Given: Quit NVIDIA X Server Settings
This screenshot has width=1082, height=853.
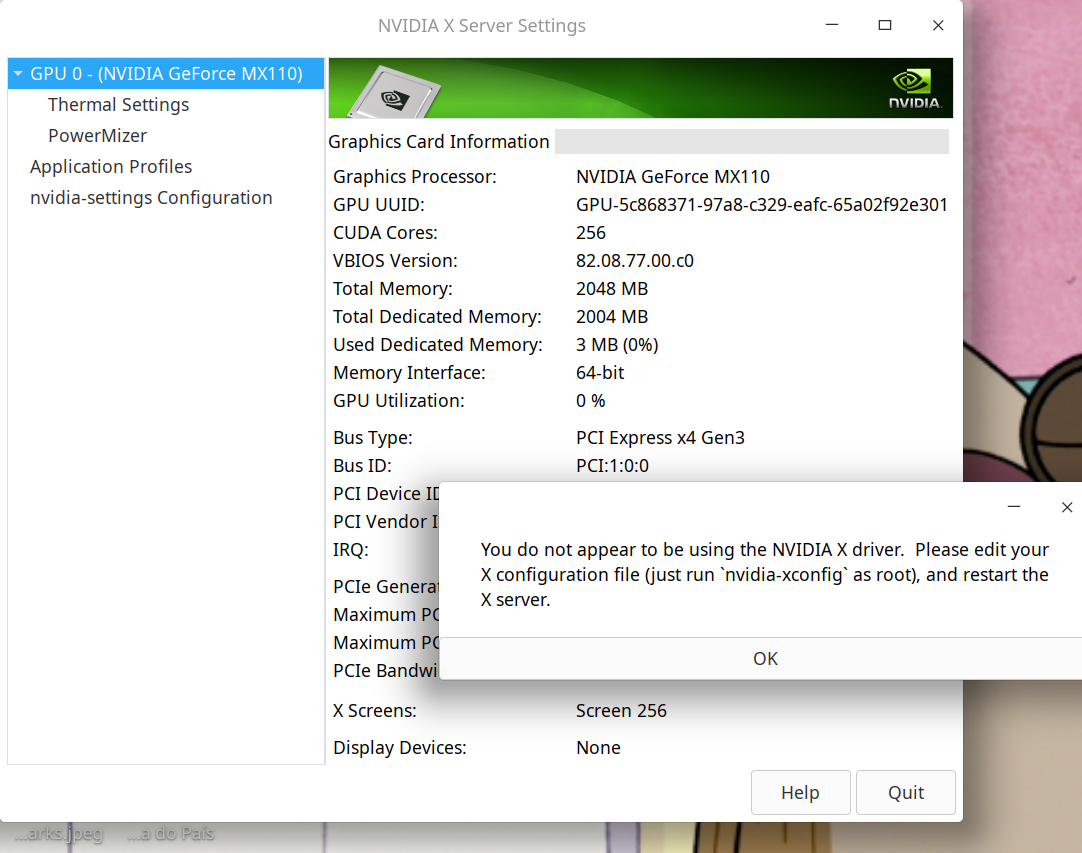Looking at the screenshot, I should click(x=905, y=792).
